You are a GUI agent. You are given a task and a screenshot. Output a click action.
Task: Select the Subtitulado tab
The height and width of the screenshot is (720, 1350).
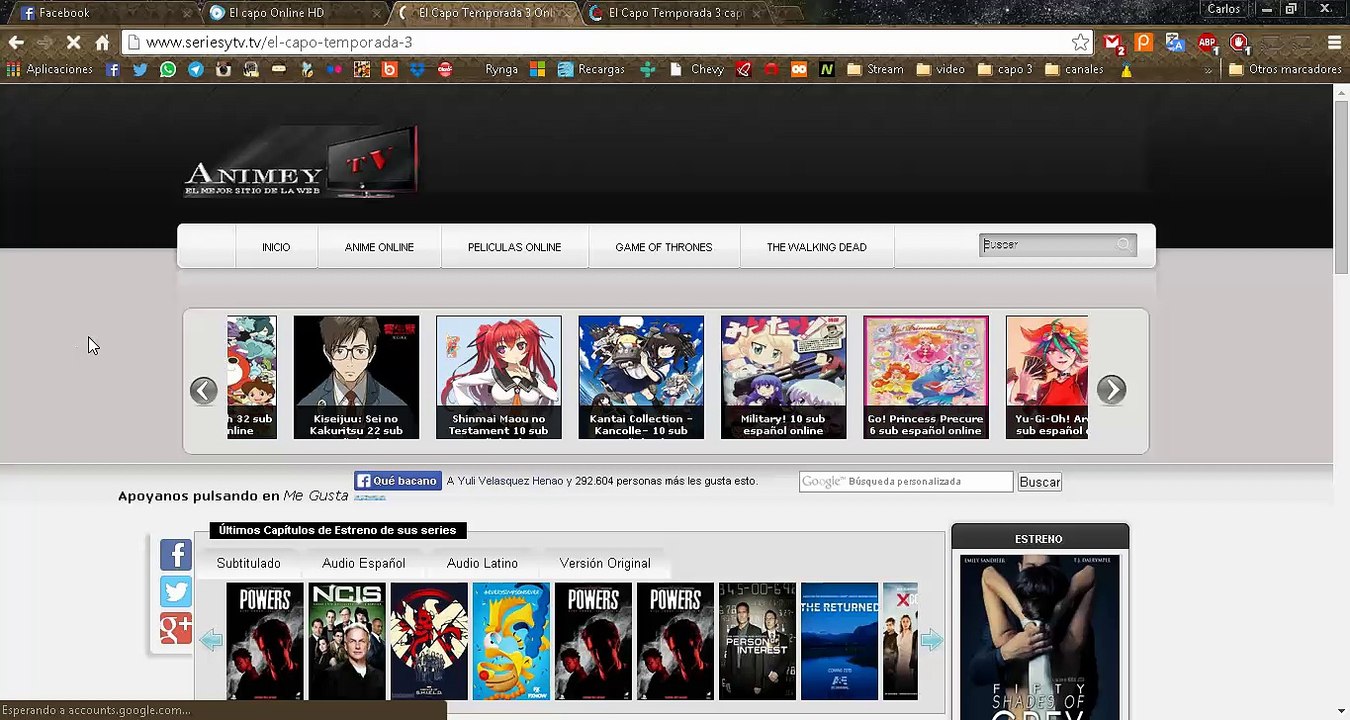point(248,564)
